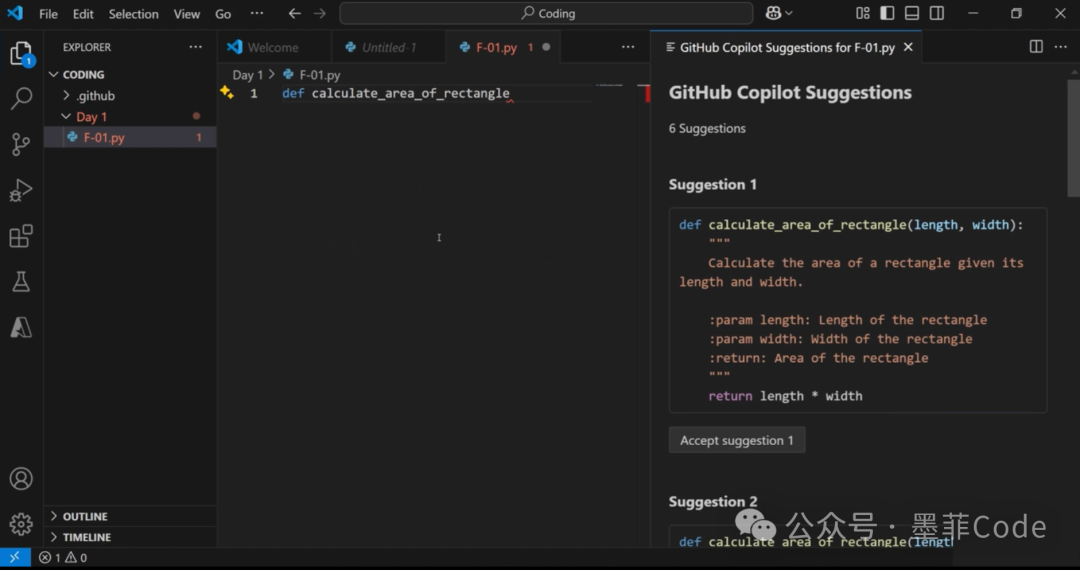Open the Explorer view in activity bar
Screen dimensions: 1080x570
21,54
